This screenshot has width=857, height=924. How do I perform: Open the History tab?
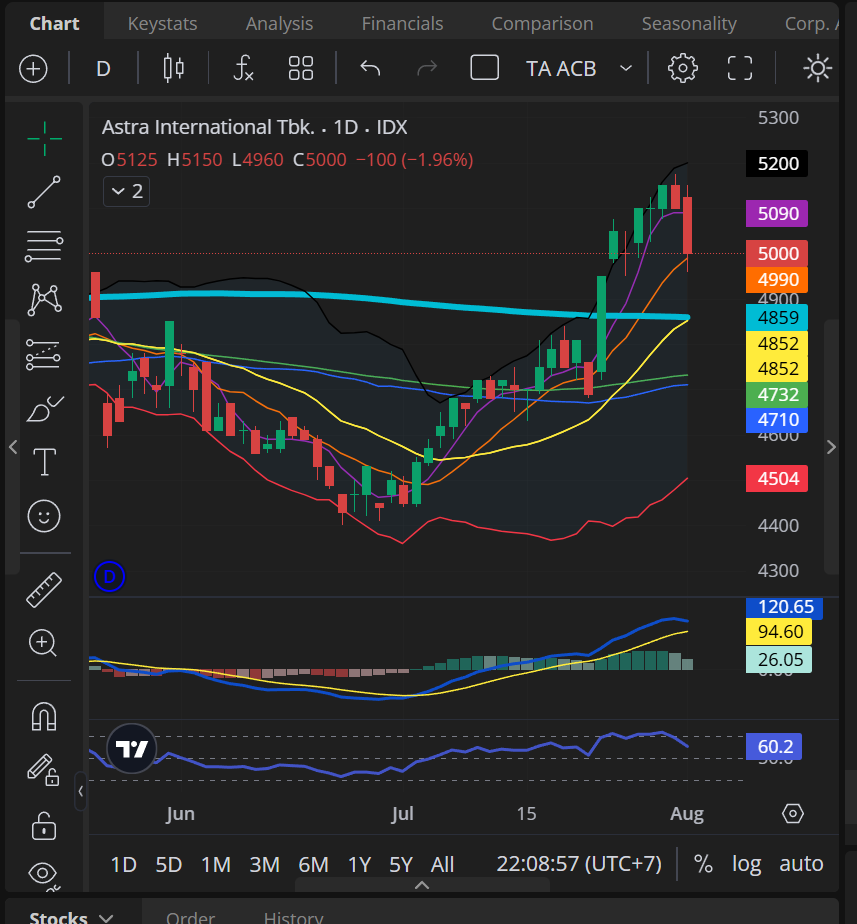click(294, 917)
